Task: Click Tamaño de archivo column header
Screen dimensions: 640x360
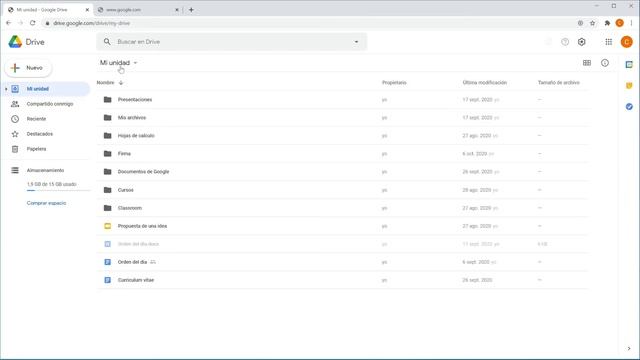Action: pos(558,82)
